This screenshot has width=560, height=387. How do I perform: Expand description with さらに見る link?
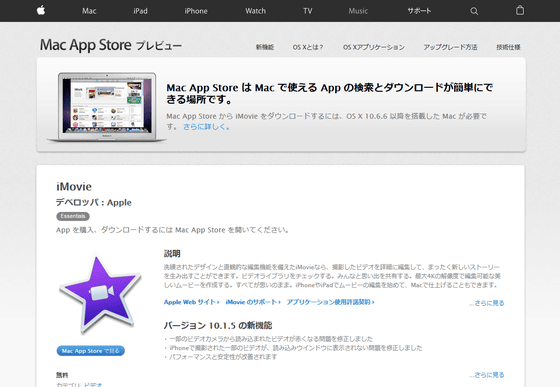point(486,303)
